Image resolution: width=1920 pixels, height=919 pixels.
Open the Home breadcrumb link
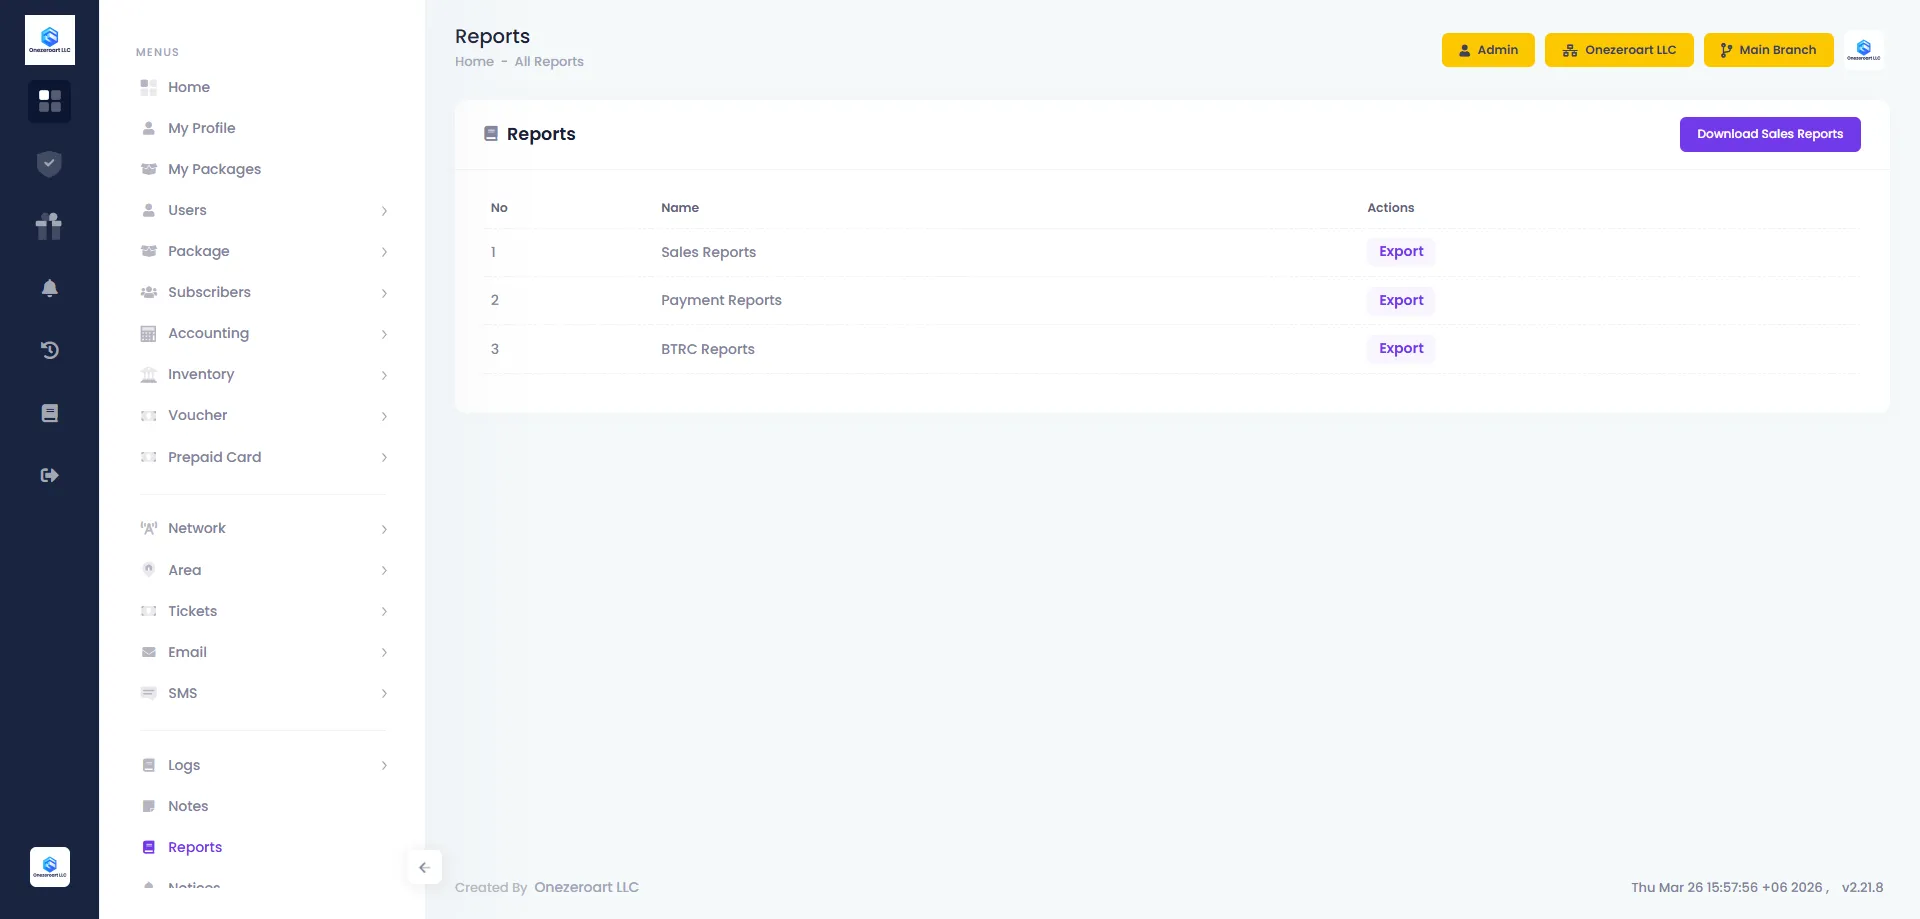(x=474, y=61)
